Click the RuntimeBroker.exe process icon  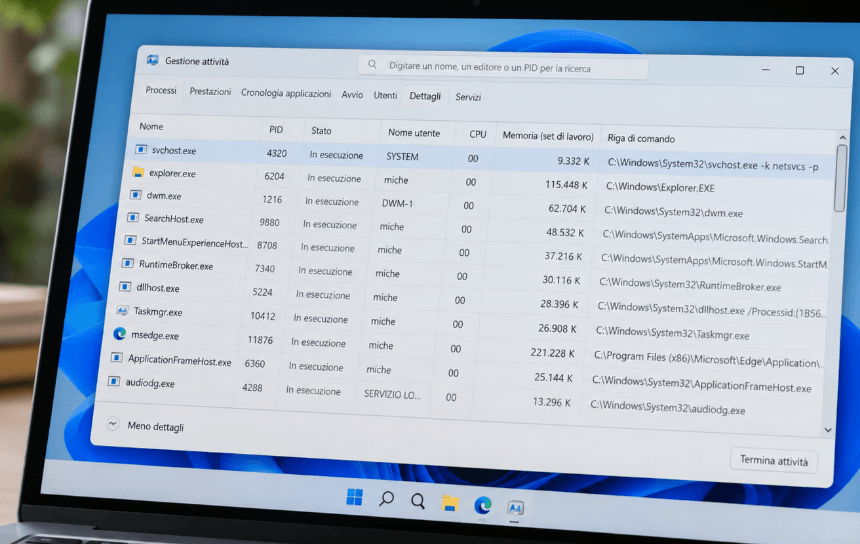pos(127,263)
